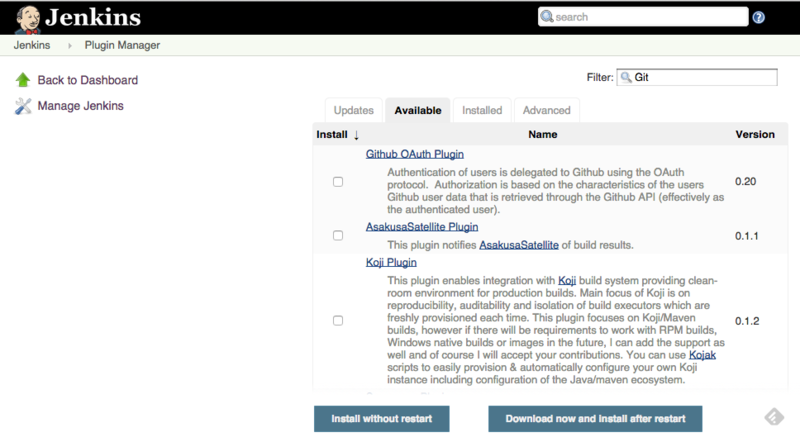Click the search help question mark icon

click(x=759, y=18)
